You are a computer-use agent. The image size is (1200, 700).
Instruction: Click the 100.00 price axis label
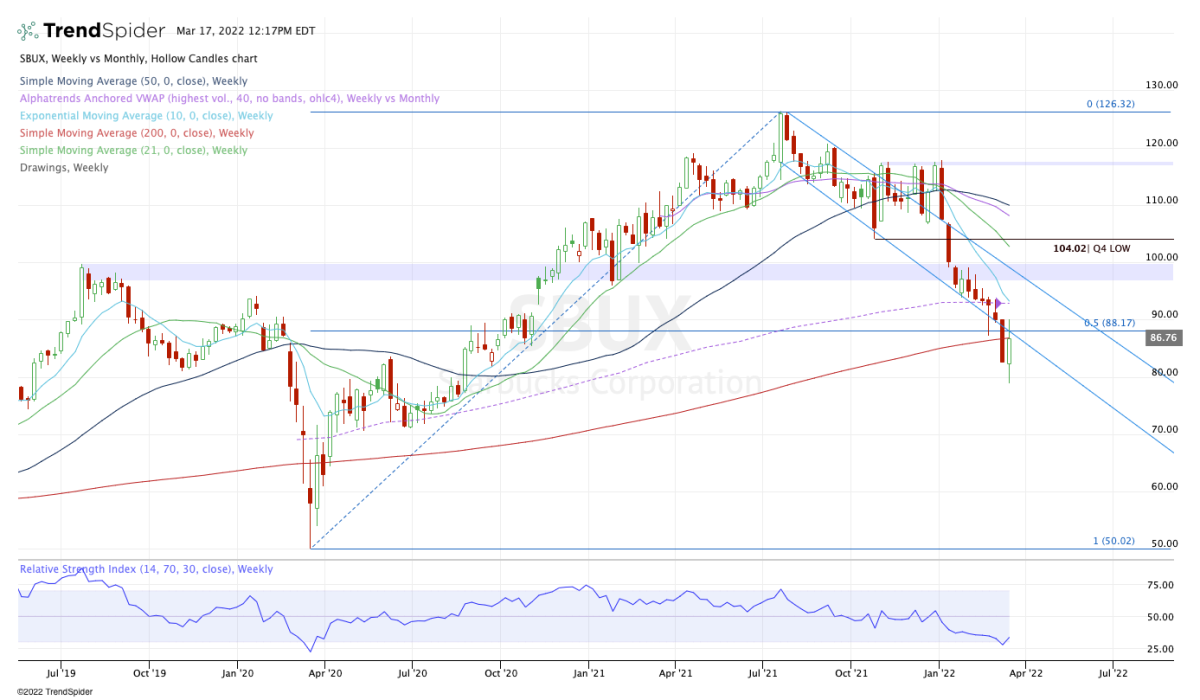[x=1164, y=258]
